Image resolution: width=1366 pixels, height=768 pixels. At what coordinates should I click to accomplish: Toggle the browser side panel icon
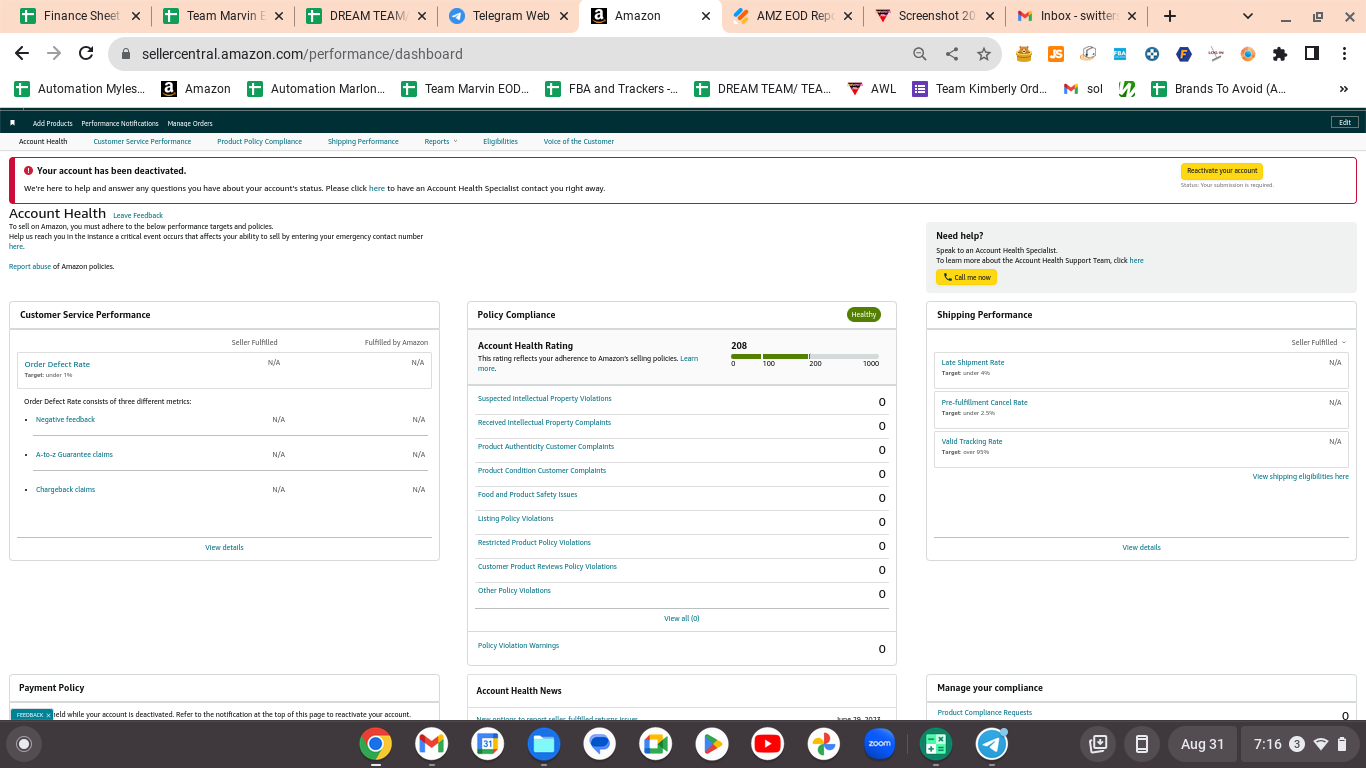pyautogui.click(x=1312, y=54)
